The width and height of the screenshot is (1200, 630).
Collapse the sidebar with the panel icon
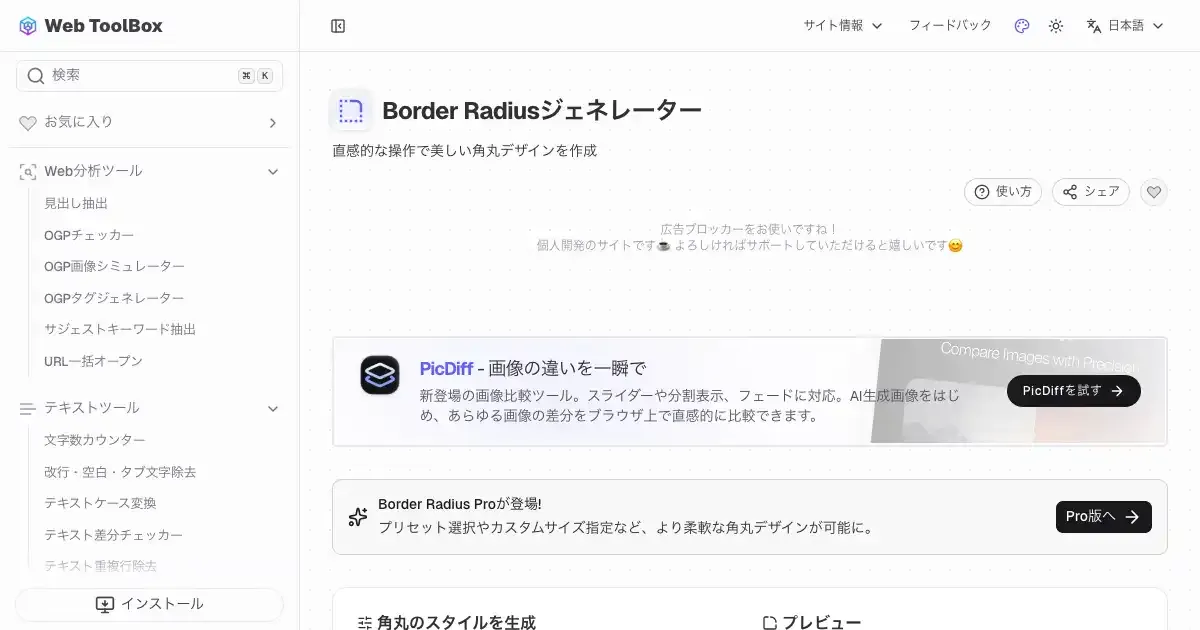click(x=338, y=26)
